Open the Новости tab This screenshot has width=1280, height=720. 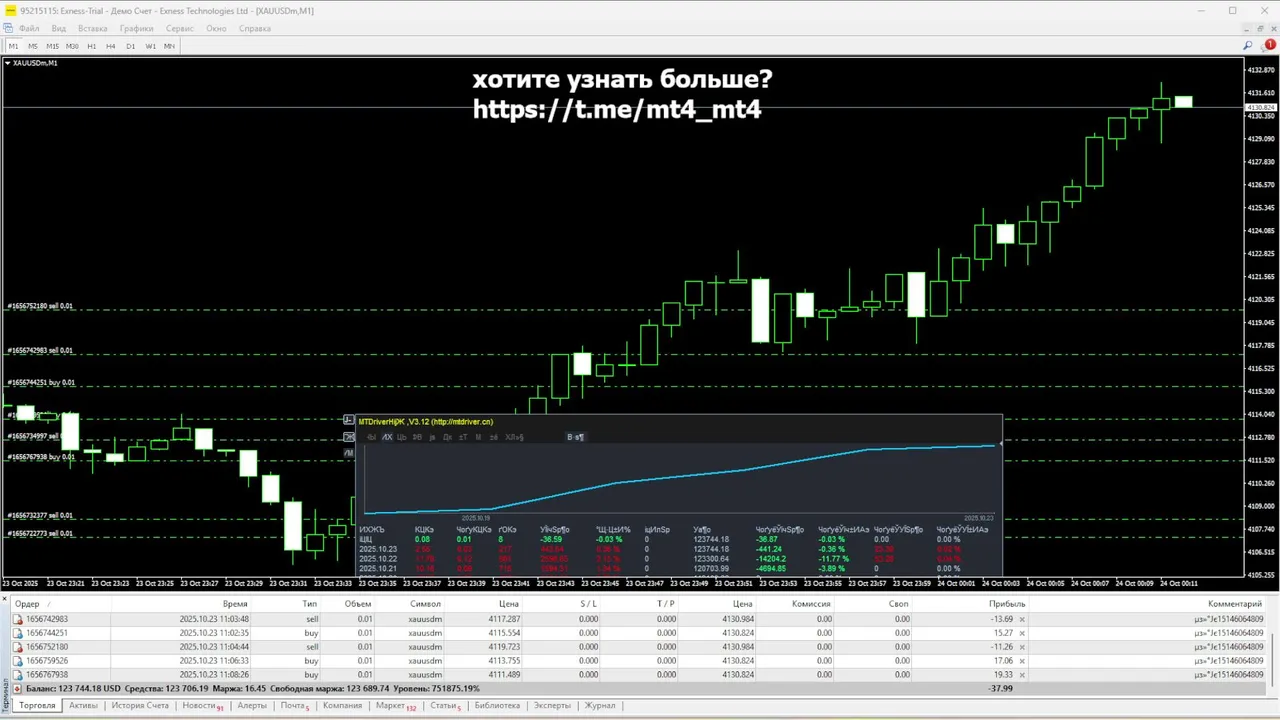(202, 706)
